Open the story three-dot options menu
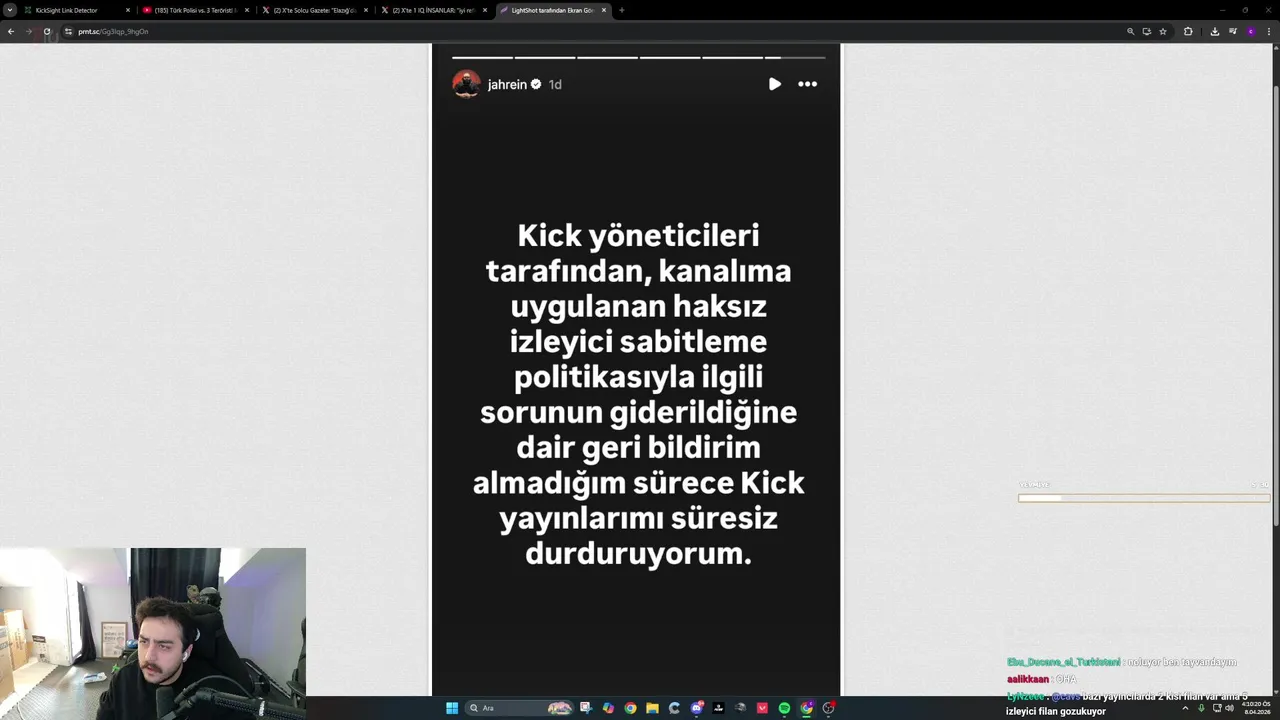The height and width of the screenshot is (720, 1280). pyautogui.click(x=808, y=84)
